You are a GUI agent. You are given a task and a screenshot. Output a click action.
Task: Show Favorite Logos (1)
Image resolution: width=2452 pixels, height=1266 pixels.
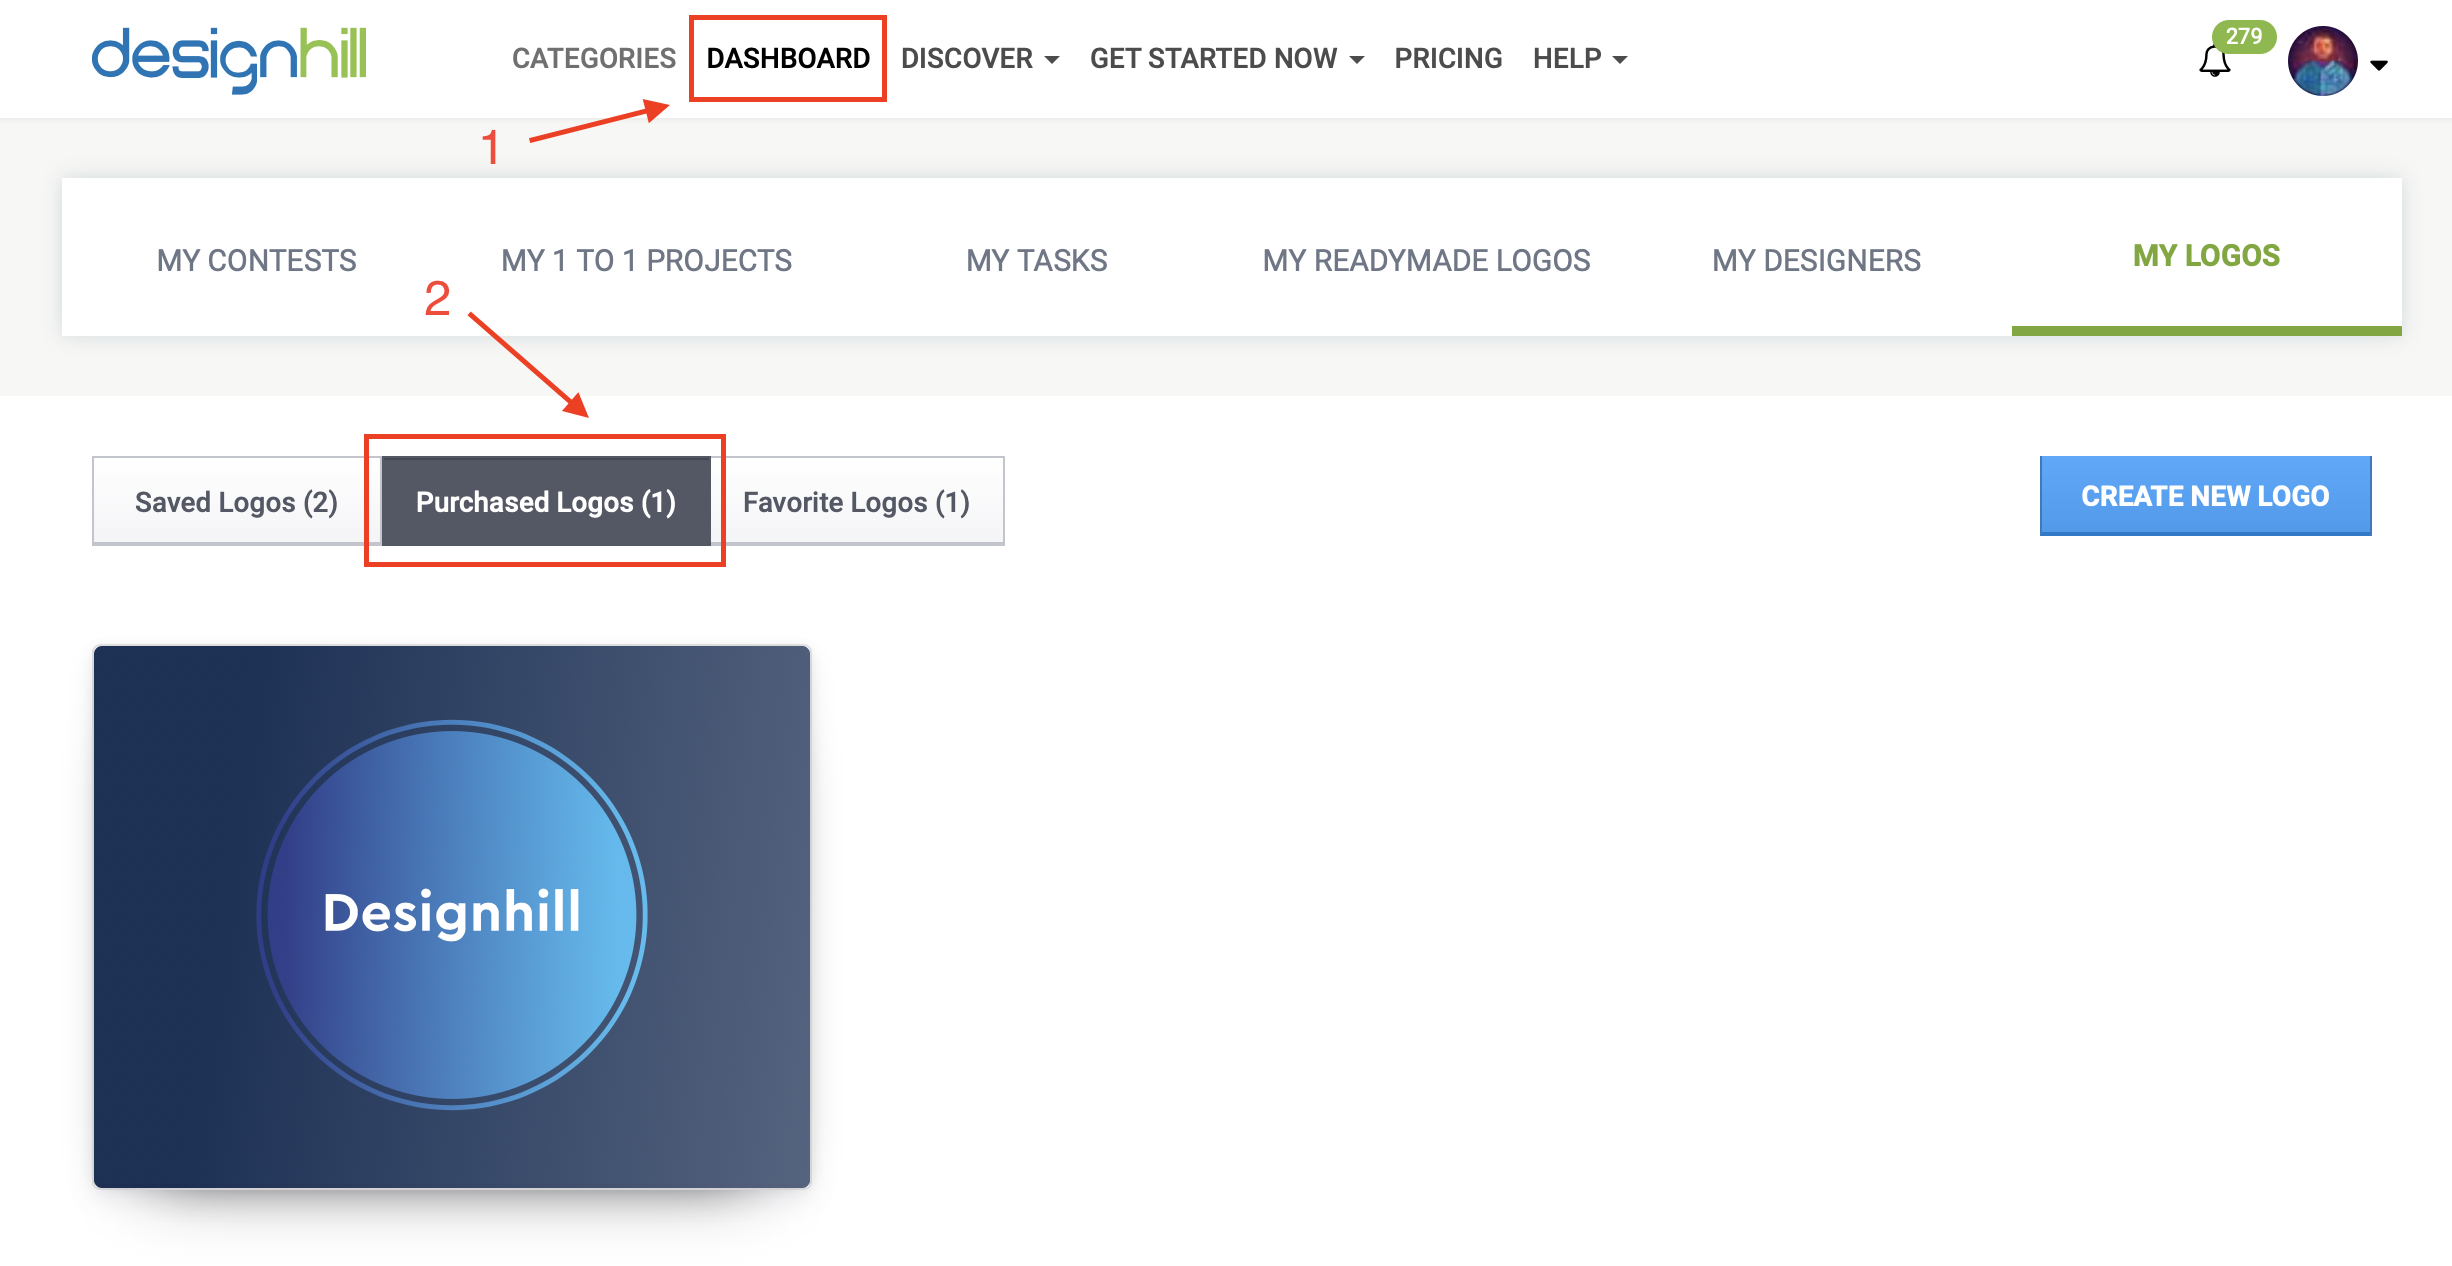(x=857, y=501)
